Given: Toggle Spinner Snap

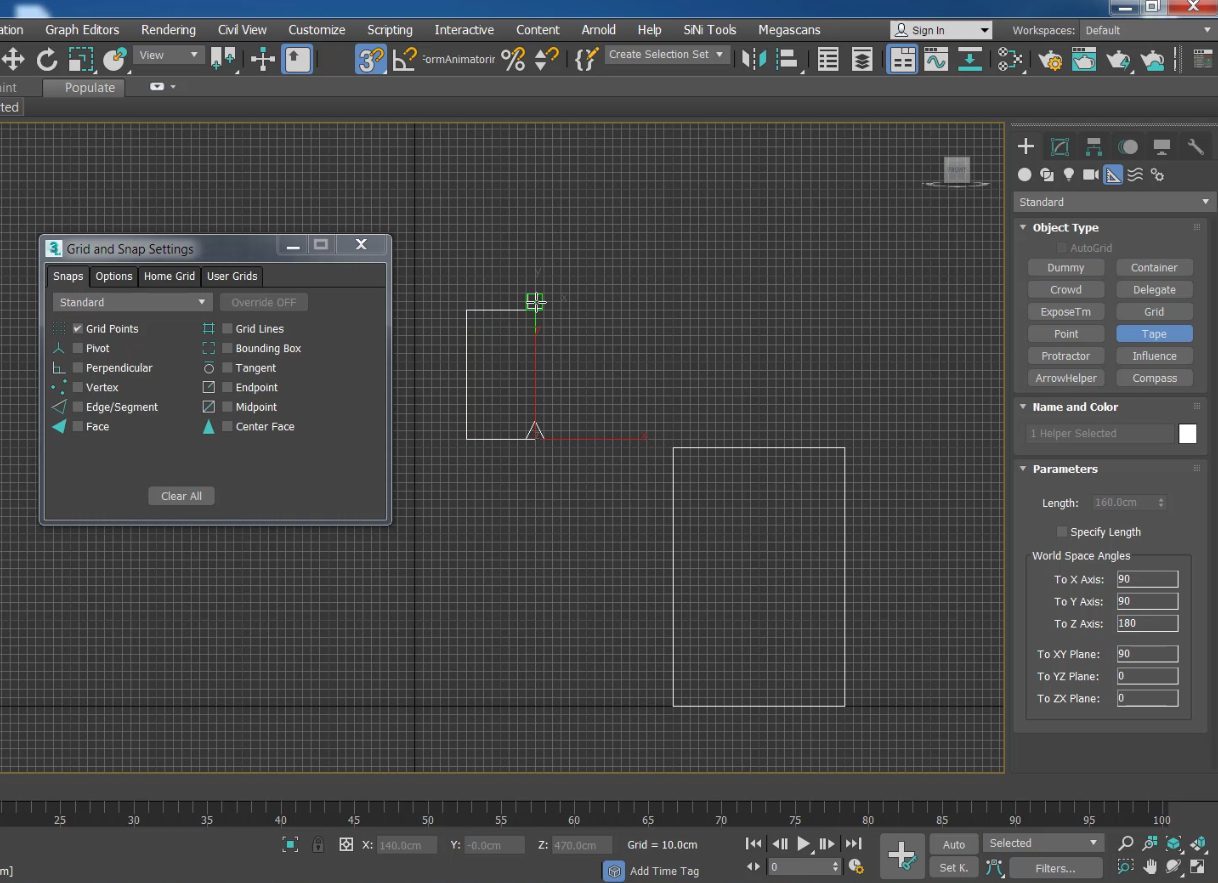Looking at the screenshot, I should [x=546, y=60].
